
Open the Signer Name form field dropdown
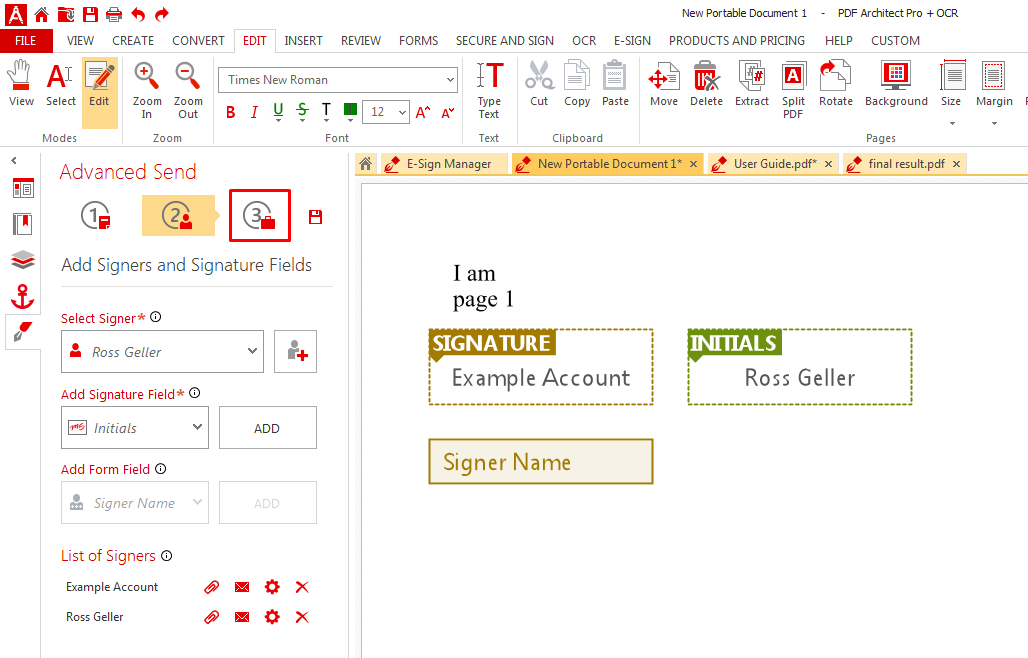[135, 503]
